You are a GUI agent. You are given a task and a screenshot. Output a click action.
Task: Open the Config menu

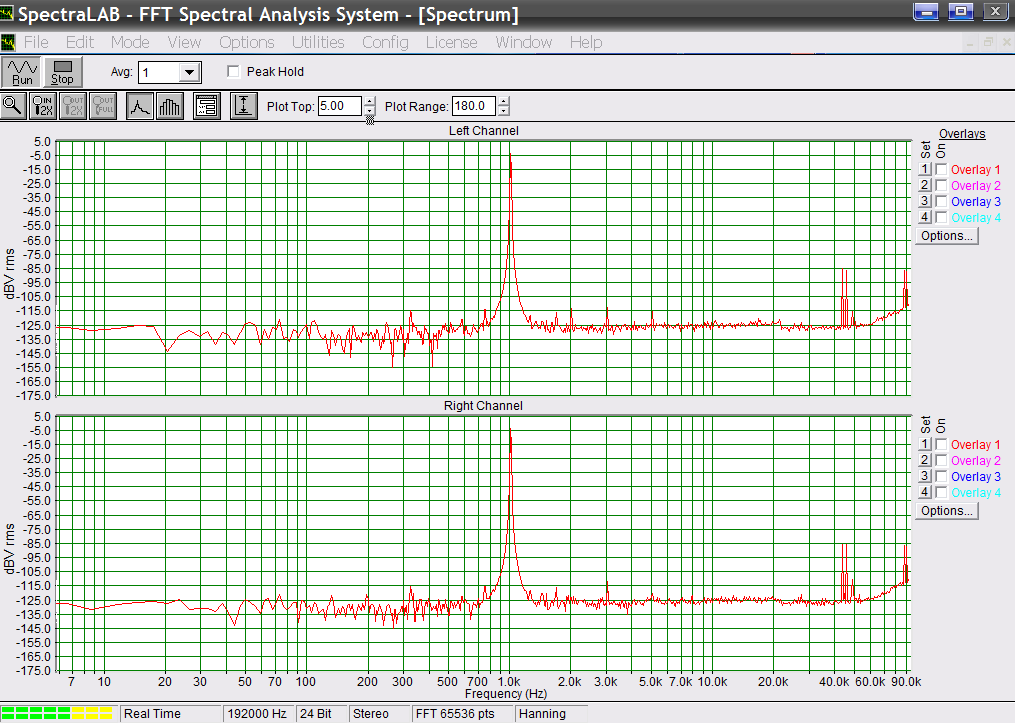point(385,42)
